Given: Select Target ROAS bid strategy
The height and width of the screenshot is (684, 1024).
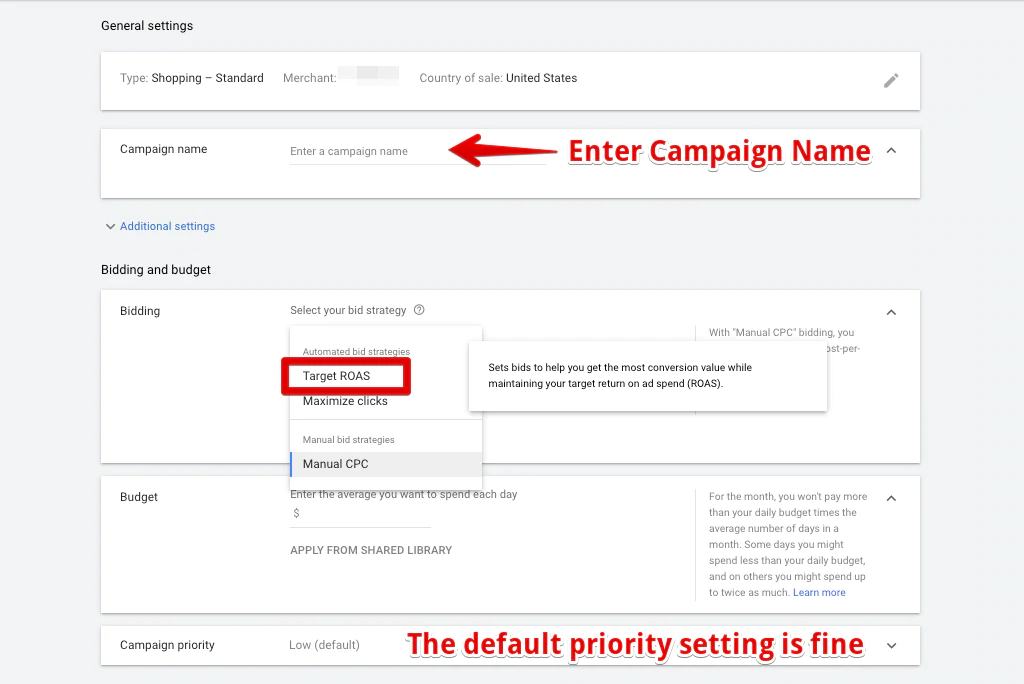Looking at the screenshot, I should click(337, 376).
